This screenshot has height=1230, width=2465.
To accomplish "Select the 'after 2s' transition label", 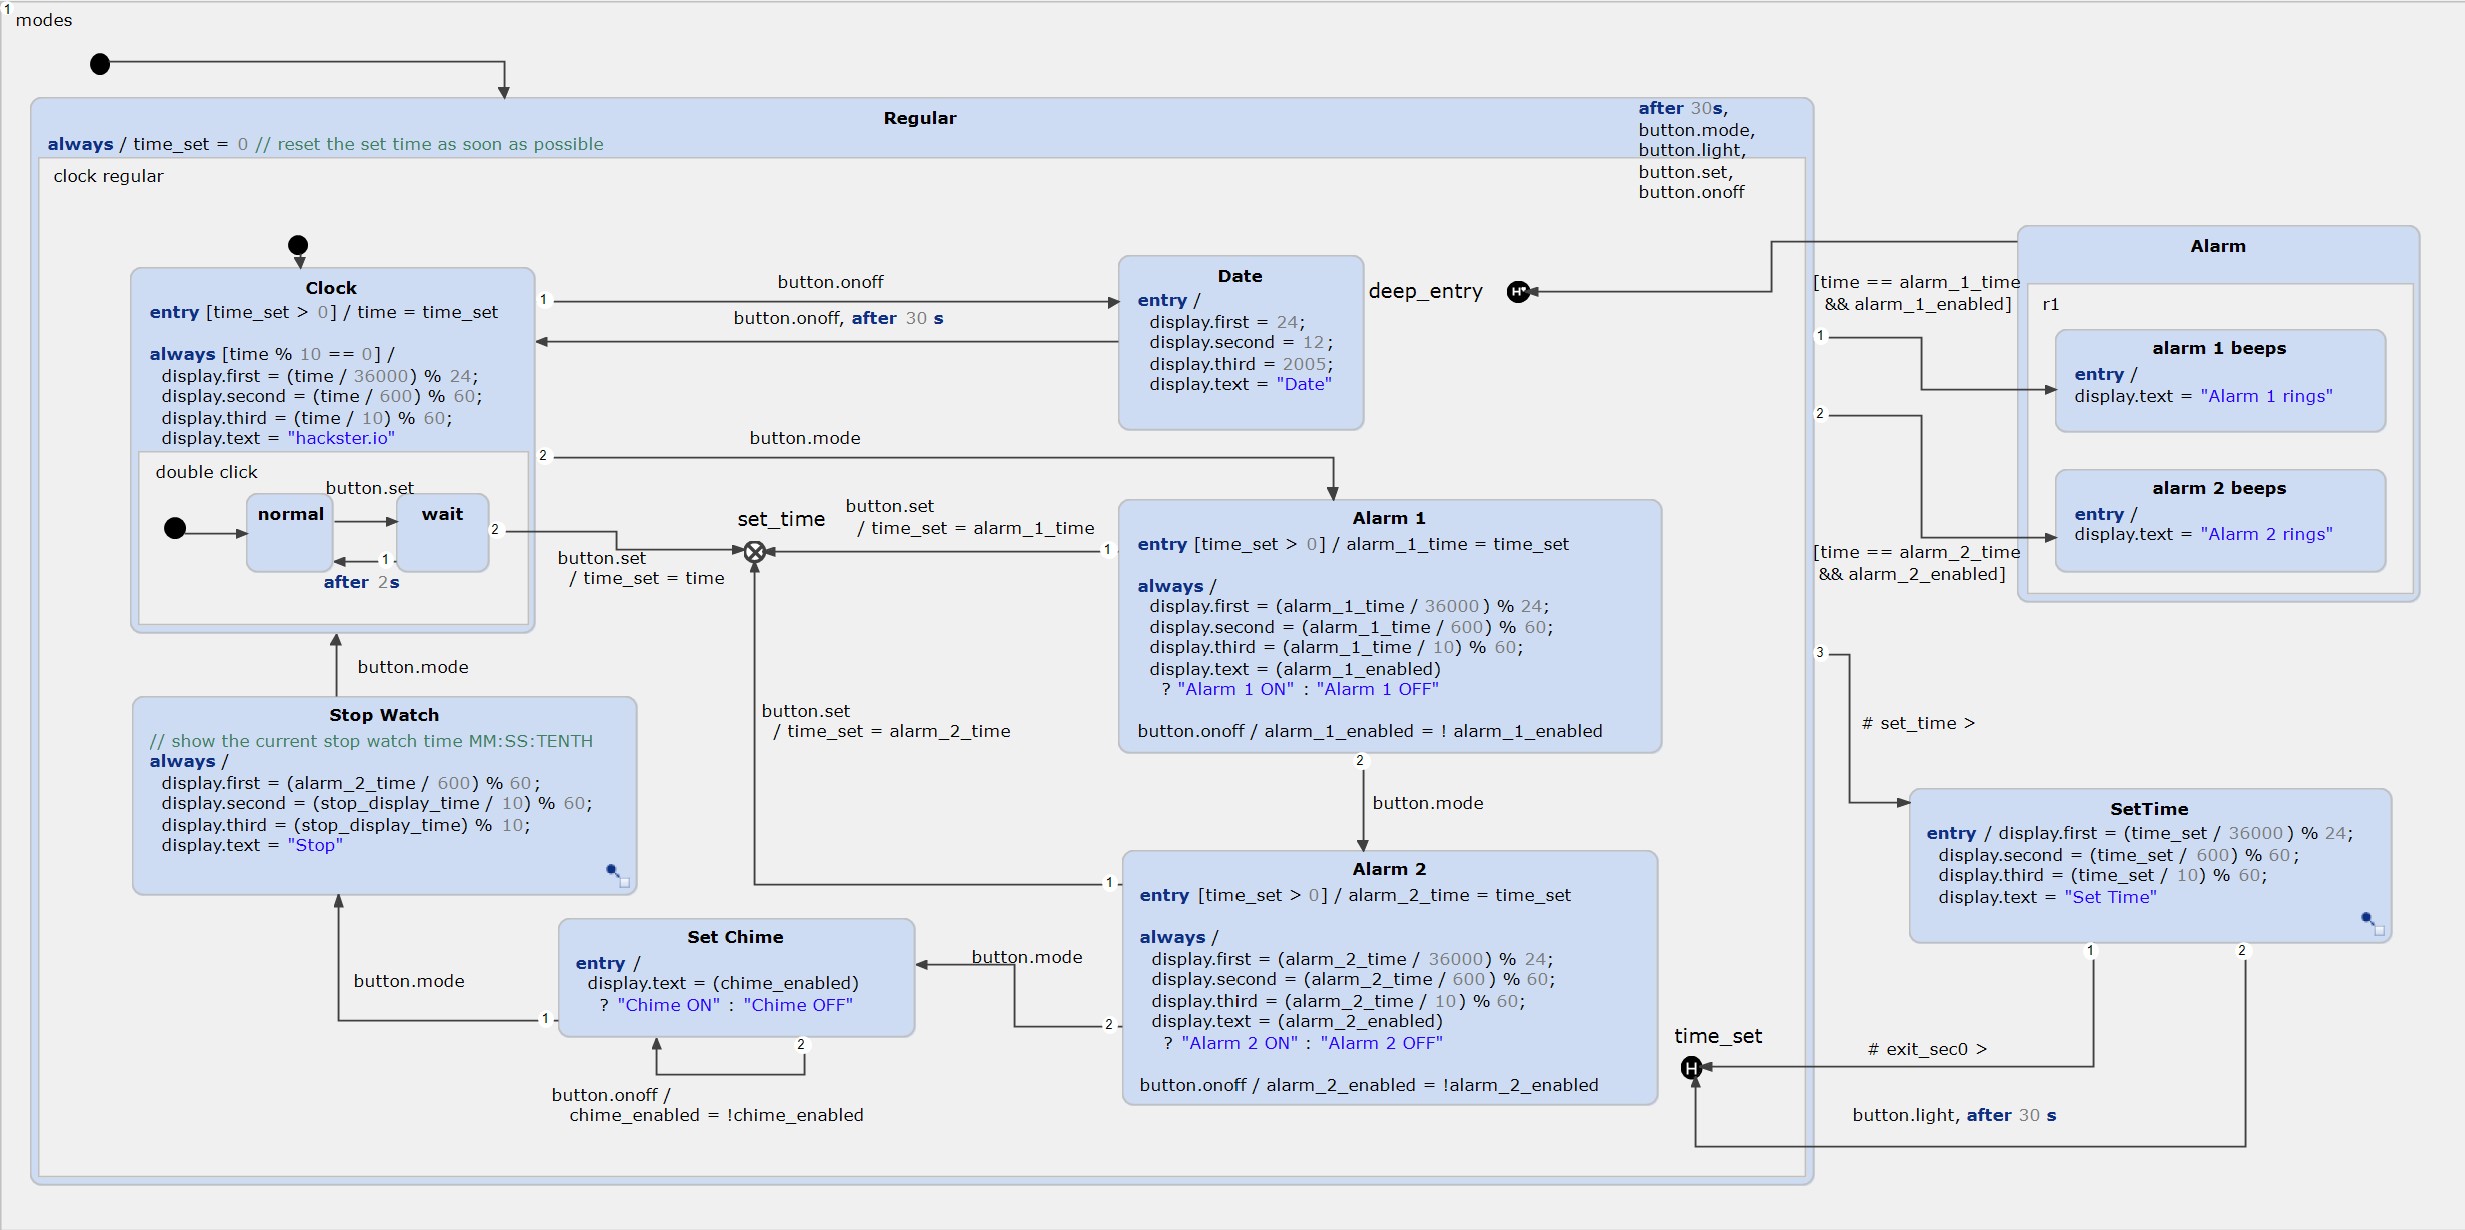I will [x=361, y=582].
